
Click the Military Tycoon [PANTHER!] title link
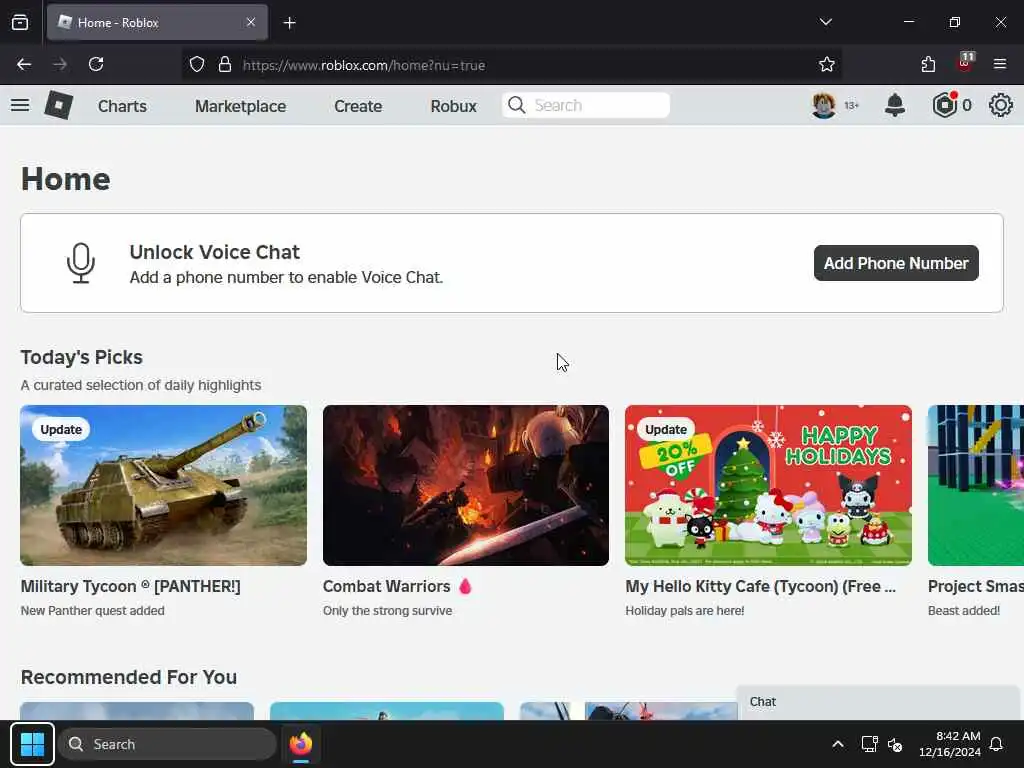(131, 586)
